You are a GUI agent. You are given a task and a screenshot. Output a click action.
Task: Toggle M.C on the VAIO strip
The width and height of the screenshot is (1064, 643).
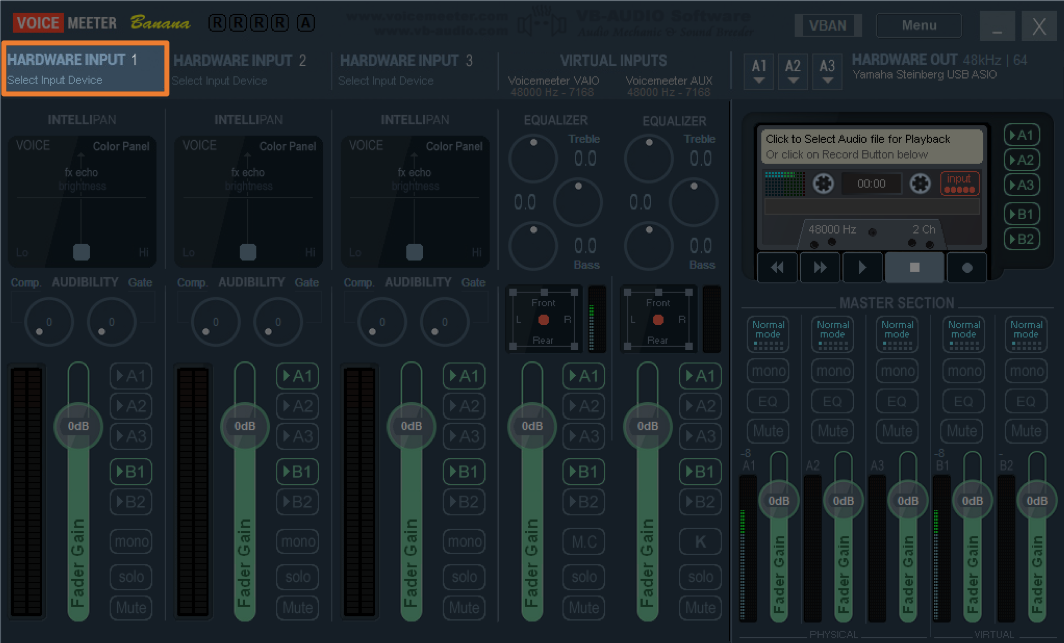[x=584, y=541]
